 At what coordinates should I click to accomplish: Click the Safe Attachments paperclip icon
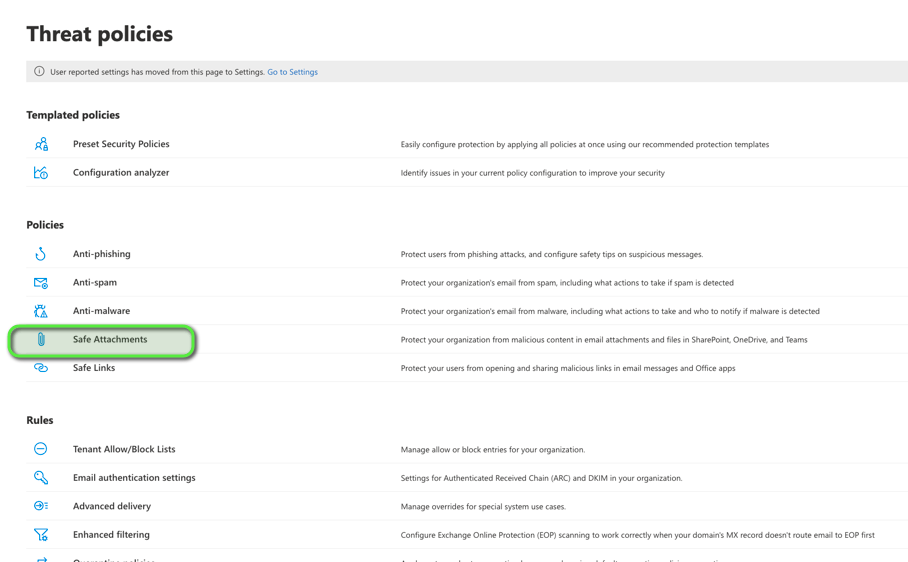(x=41, y=340)
